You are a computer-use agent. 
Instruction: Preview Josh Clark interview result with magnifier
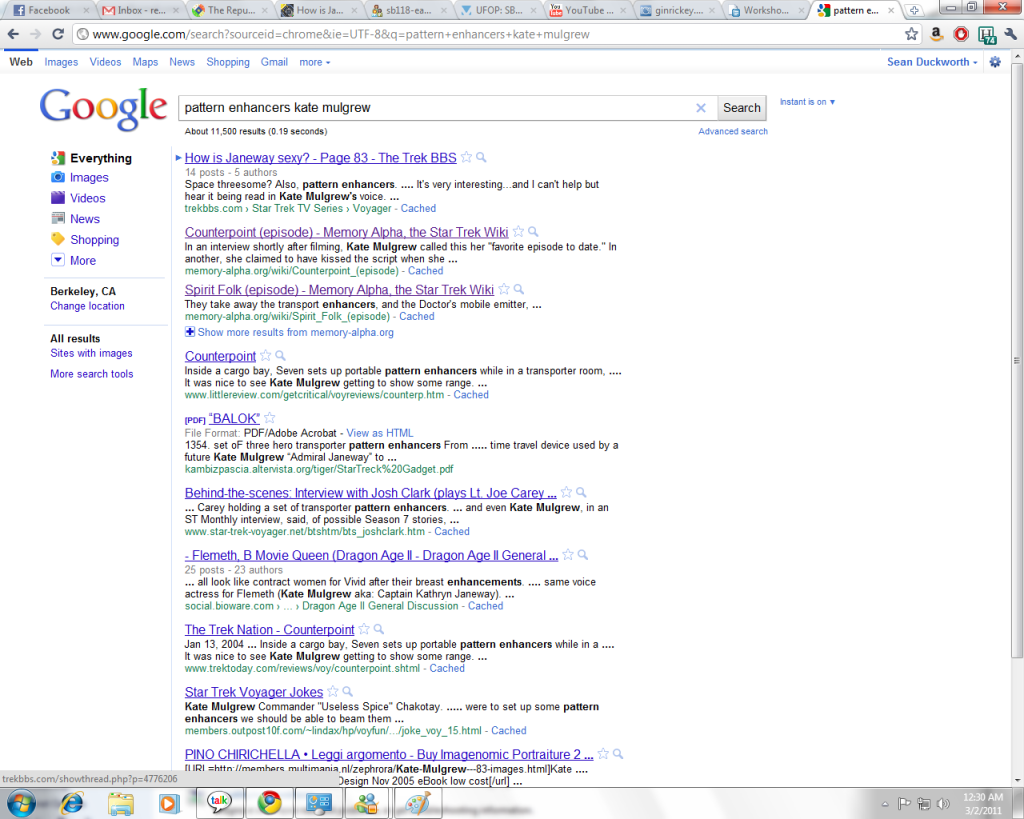pos(581,492)
